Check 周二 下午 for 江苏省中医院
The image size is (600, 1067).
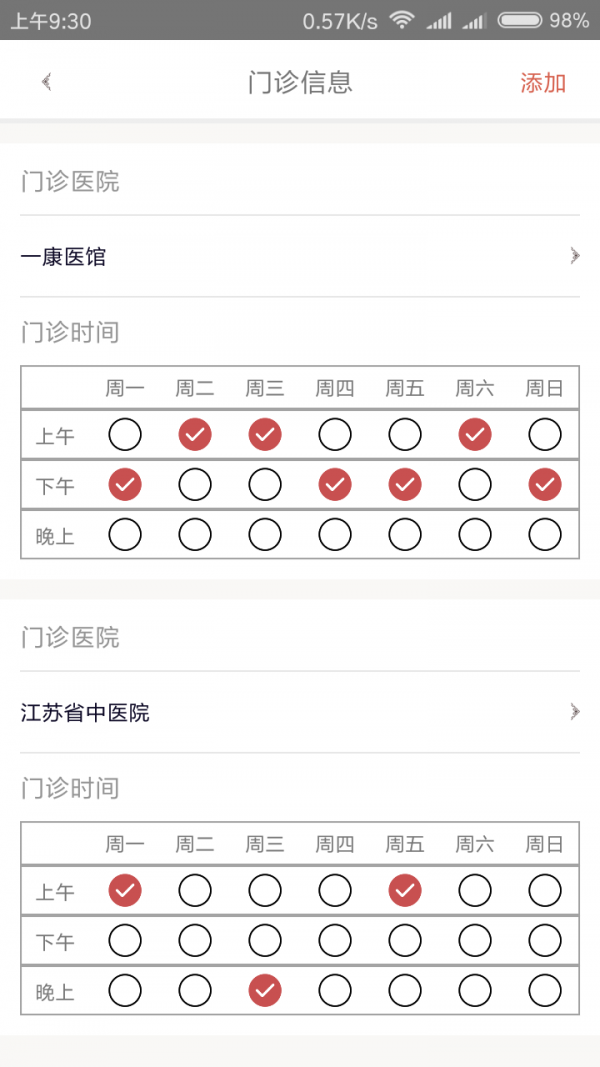point(195,940)
